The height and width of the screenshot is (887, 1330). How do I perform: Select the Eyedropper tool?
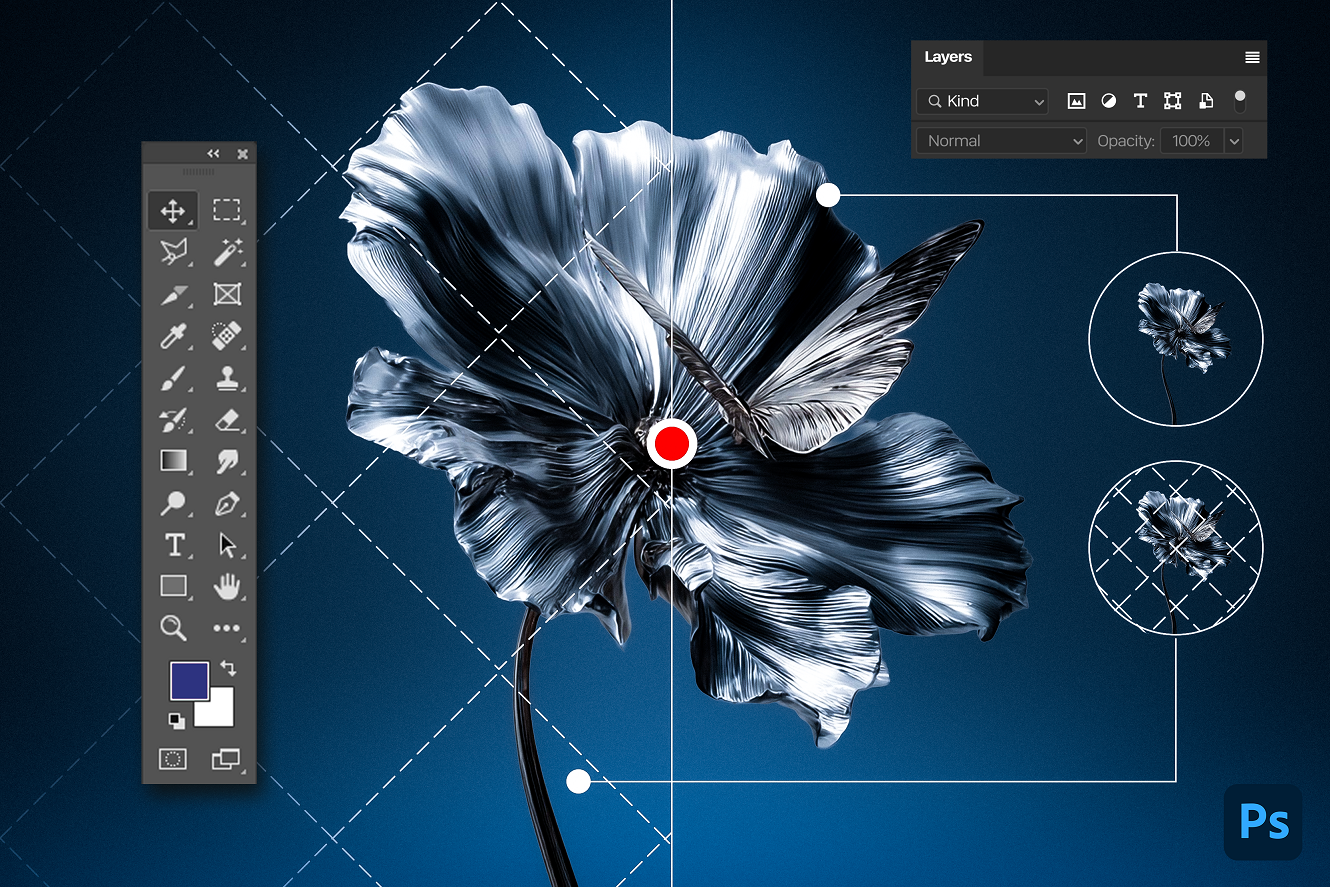174,336
